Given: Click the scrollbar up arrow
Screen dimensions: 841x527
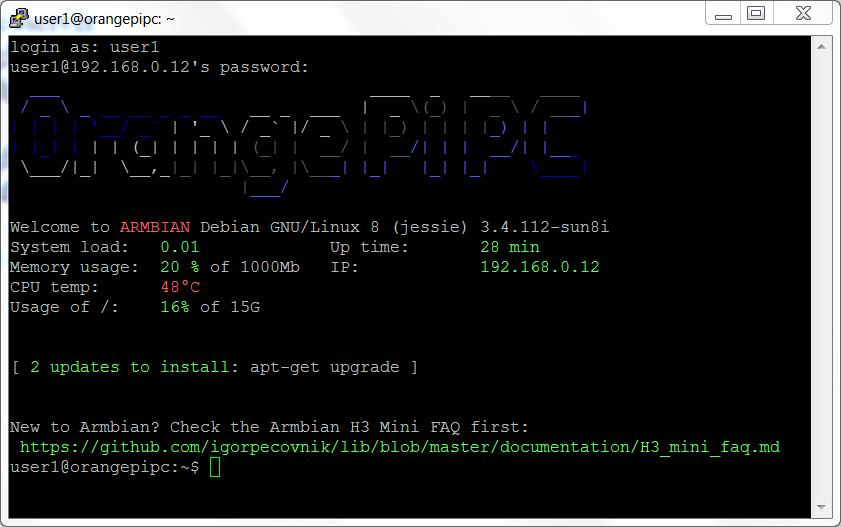Looking at the screenshot, I should [x=822, y=47].
